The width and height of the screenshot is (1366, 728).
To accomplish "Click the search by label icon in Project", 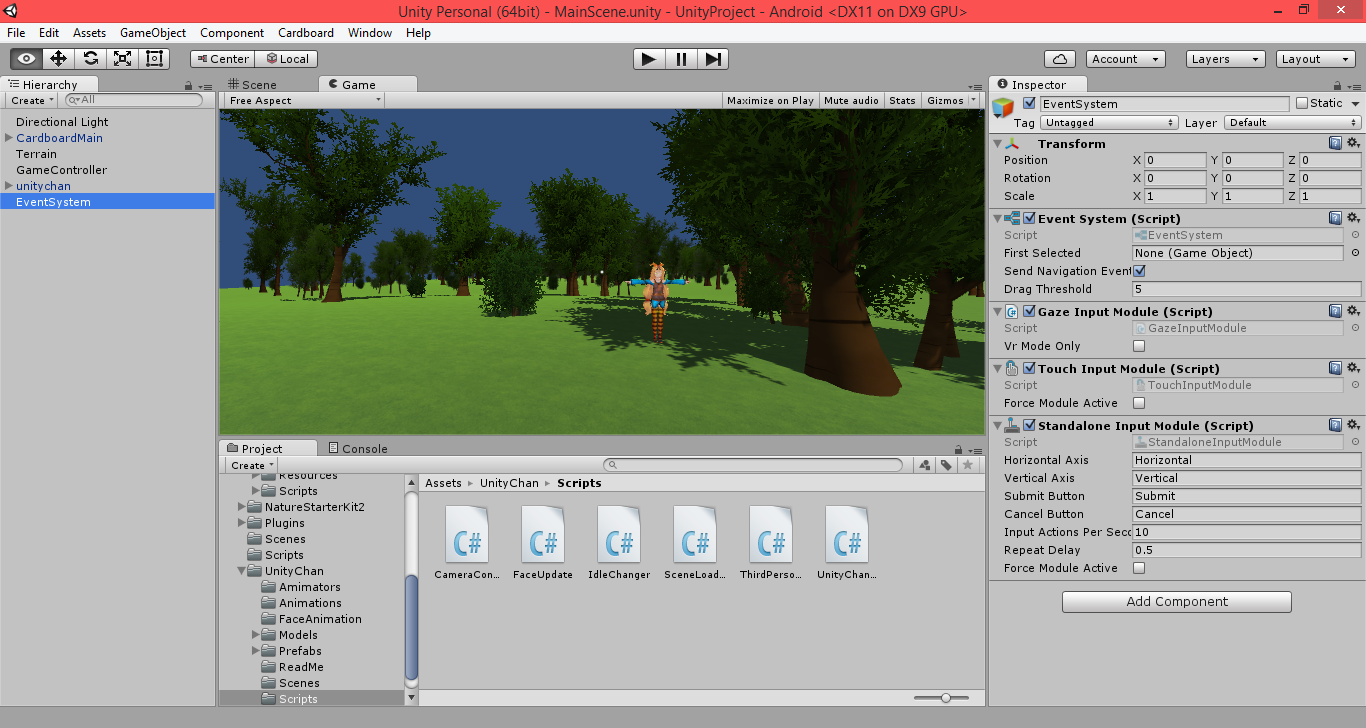I will (946, 465).
